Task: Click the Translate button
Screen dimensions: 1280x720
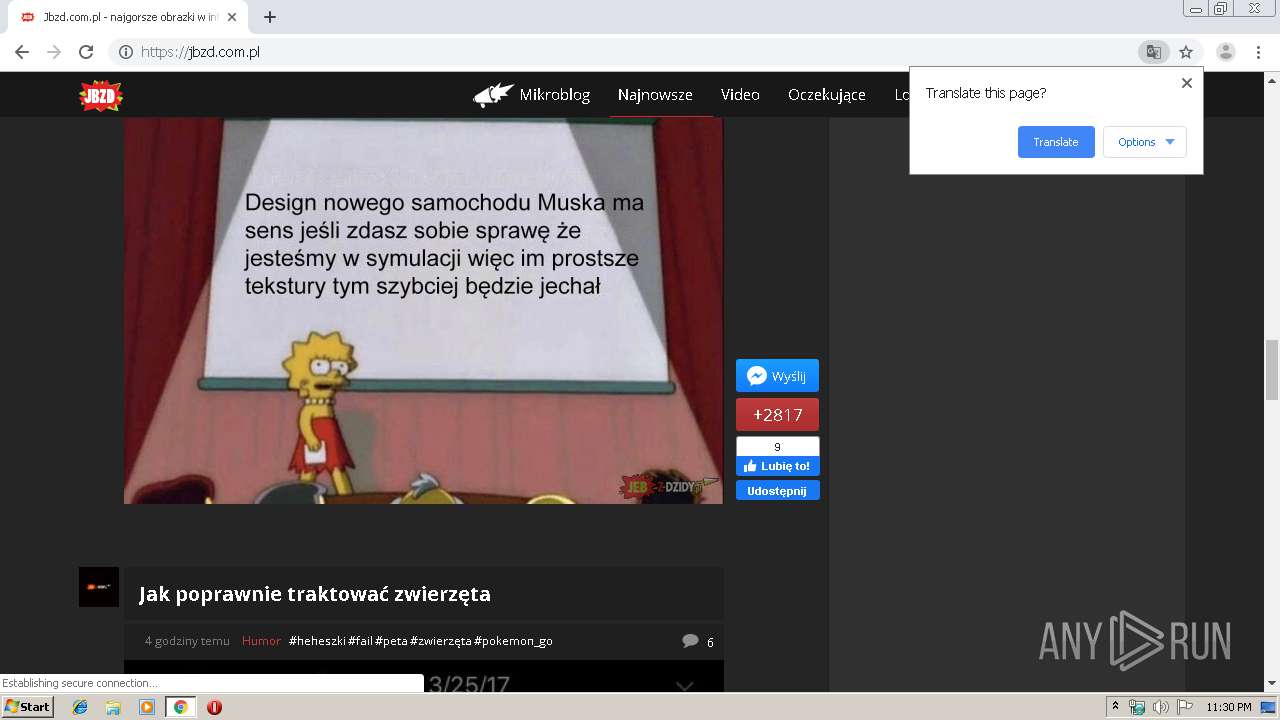Action: click(x=1056, y=142)
